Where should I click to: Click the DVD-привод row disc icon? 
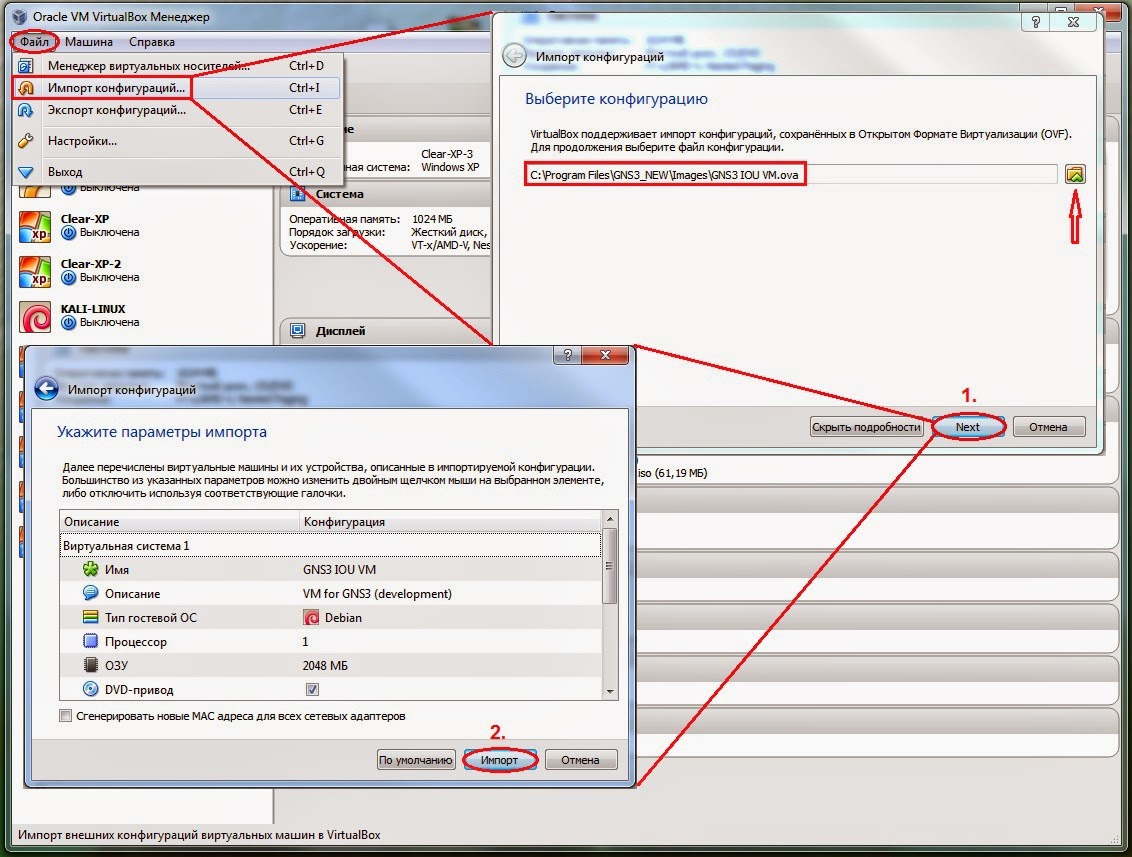(90, 689)
